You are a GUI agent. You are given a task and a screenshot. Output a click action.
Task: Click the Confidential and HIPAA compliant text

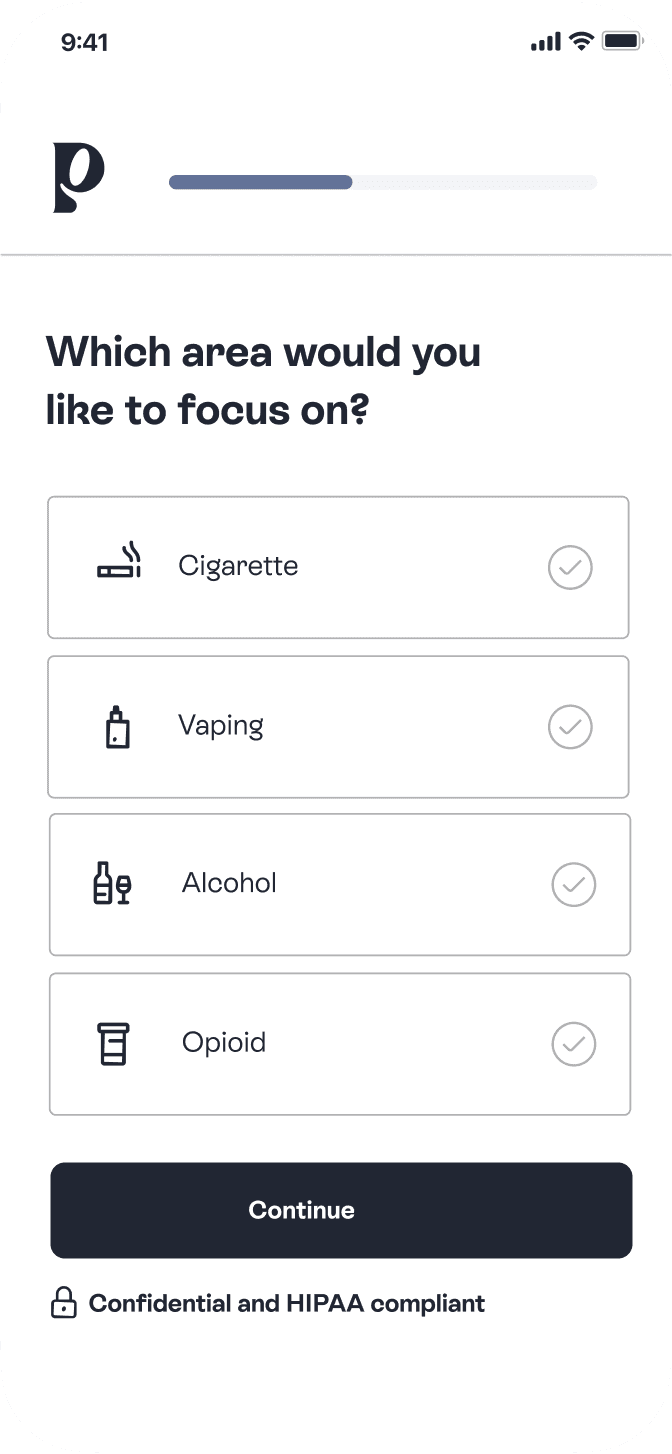click(x=286, y=1303)
